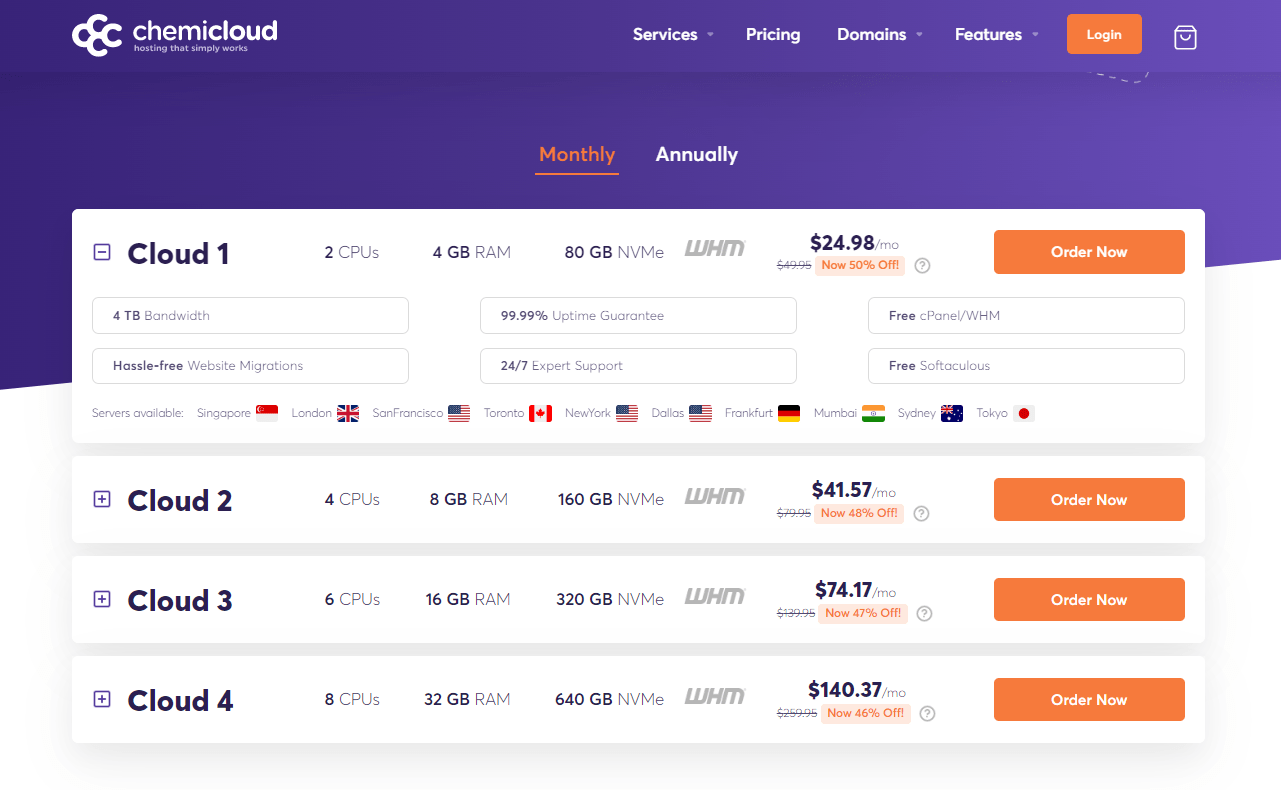Switch to Monthly billing tab
The width and height of the screenshot is (1281, 790).
click(x=577, y=155)
